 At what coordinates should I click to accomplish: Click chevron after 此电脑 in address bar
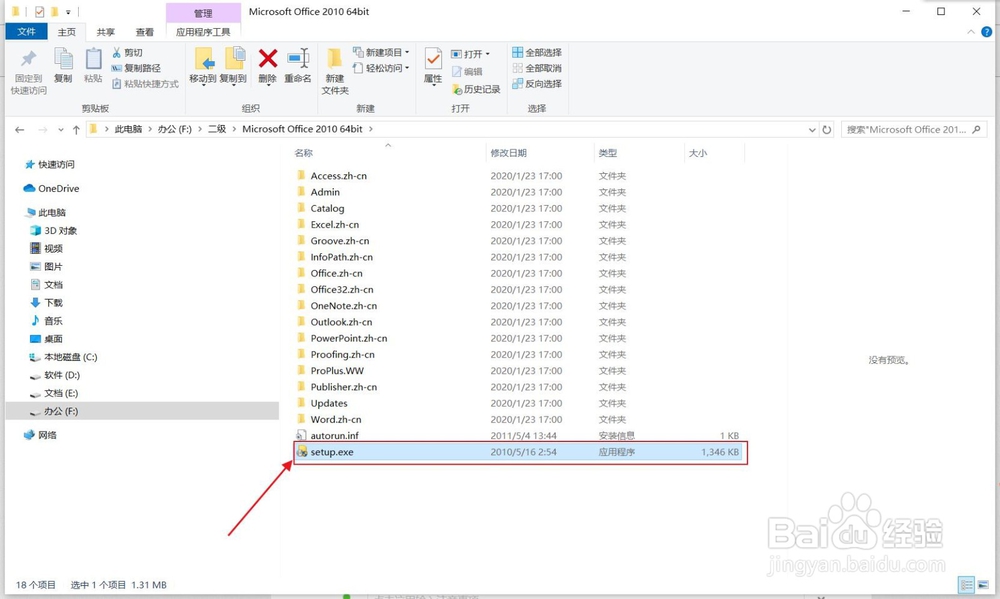[151, 129]
